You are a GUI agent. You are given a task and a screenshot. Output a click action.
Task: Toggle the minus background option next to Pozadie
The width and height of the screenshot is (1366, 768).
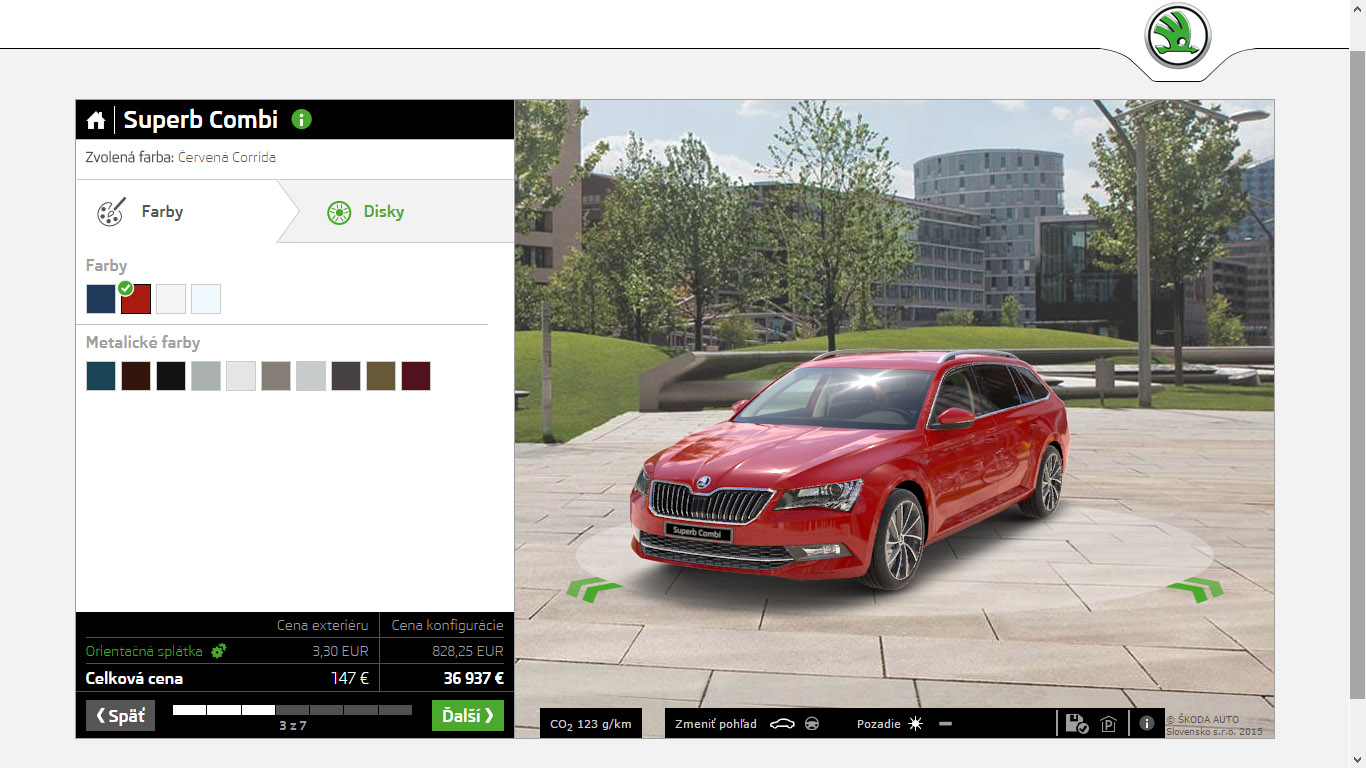(x=945, y=724)
